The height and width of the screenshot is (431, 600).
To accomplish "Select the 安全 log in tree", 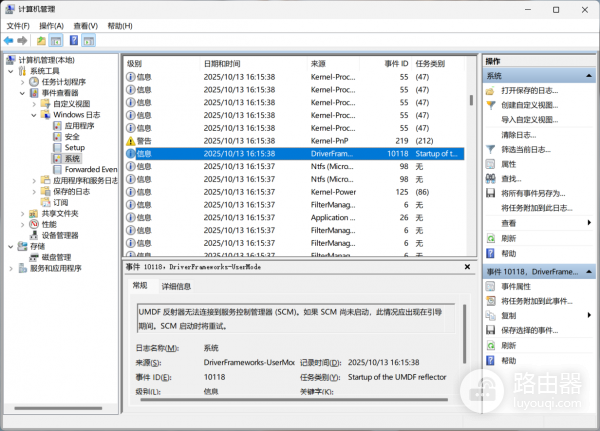I will [x=72, y=137].
